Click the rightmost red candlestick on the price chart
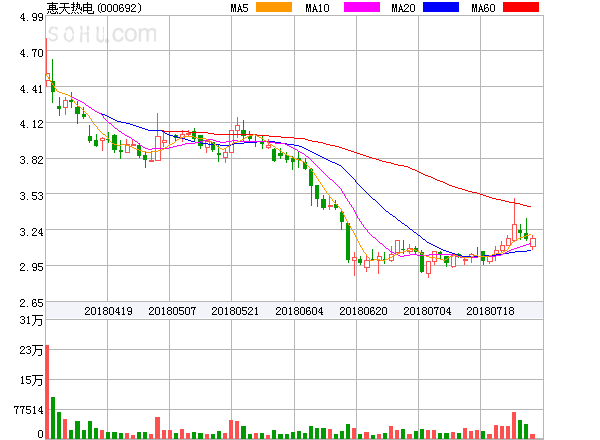This screenshot has height=440, width=600. point(533,242)
